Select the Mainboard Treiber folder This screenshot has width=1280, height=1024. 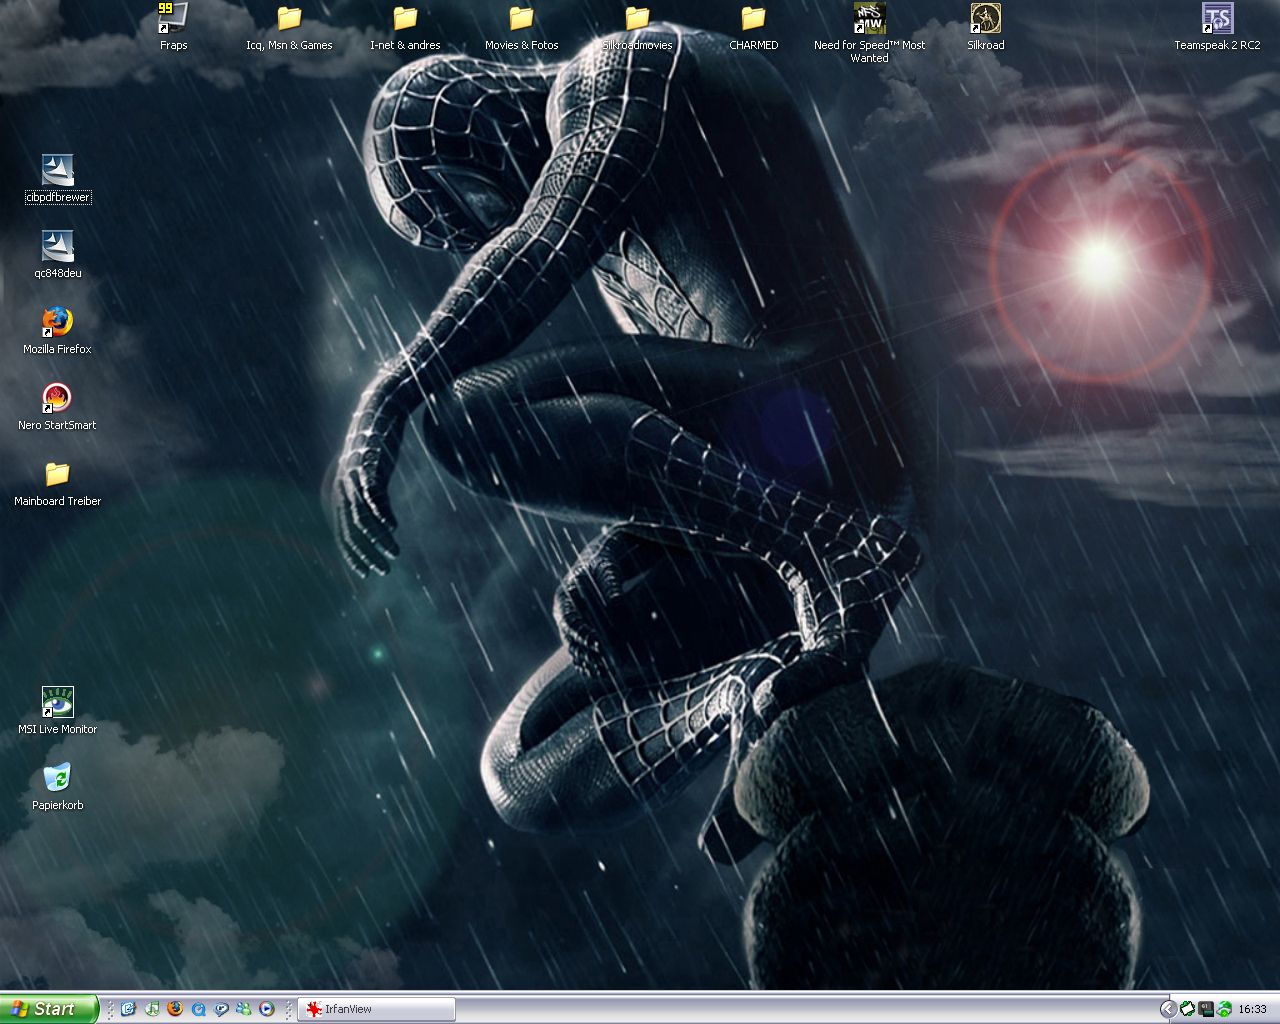pos(57,475)
